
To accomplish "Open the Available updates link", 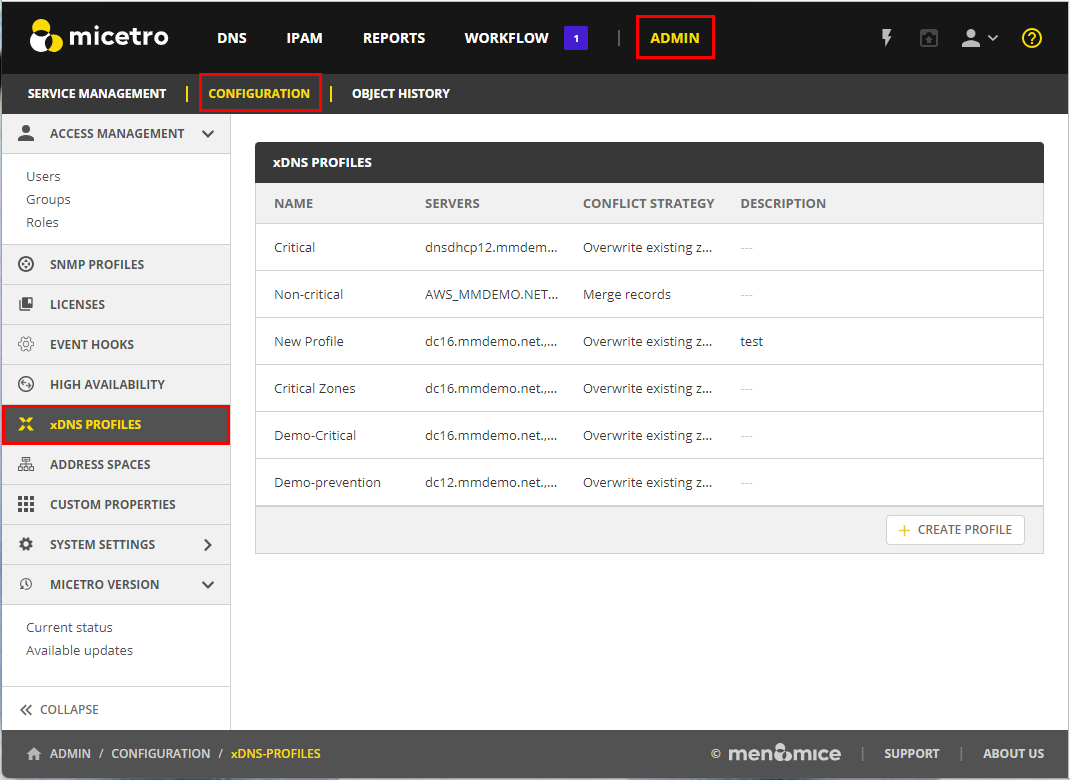I will point(79,650).
